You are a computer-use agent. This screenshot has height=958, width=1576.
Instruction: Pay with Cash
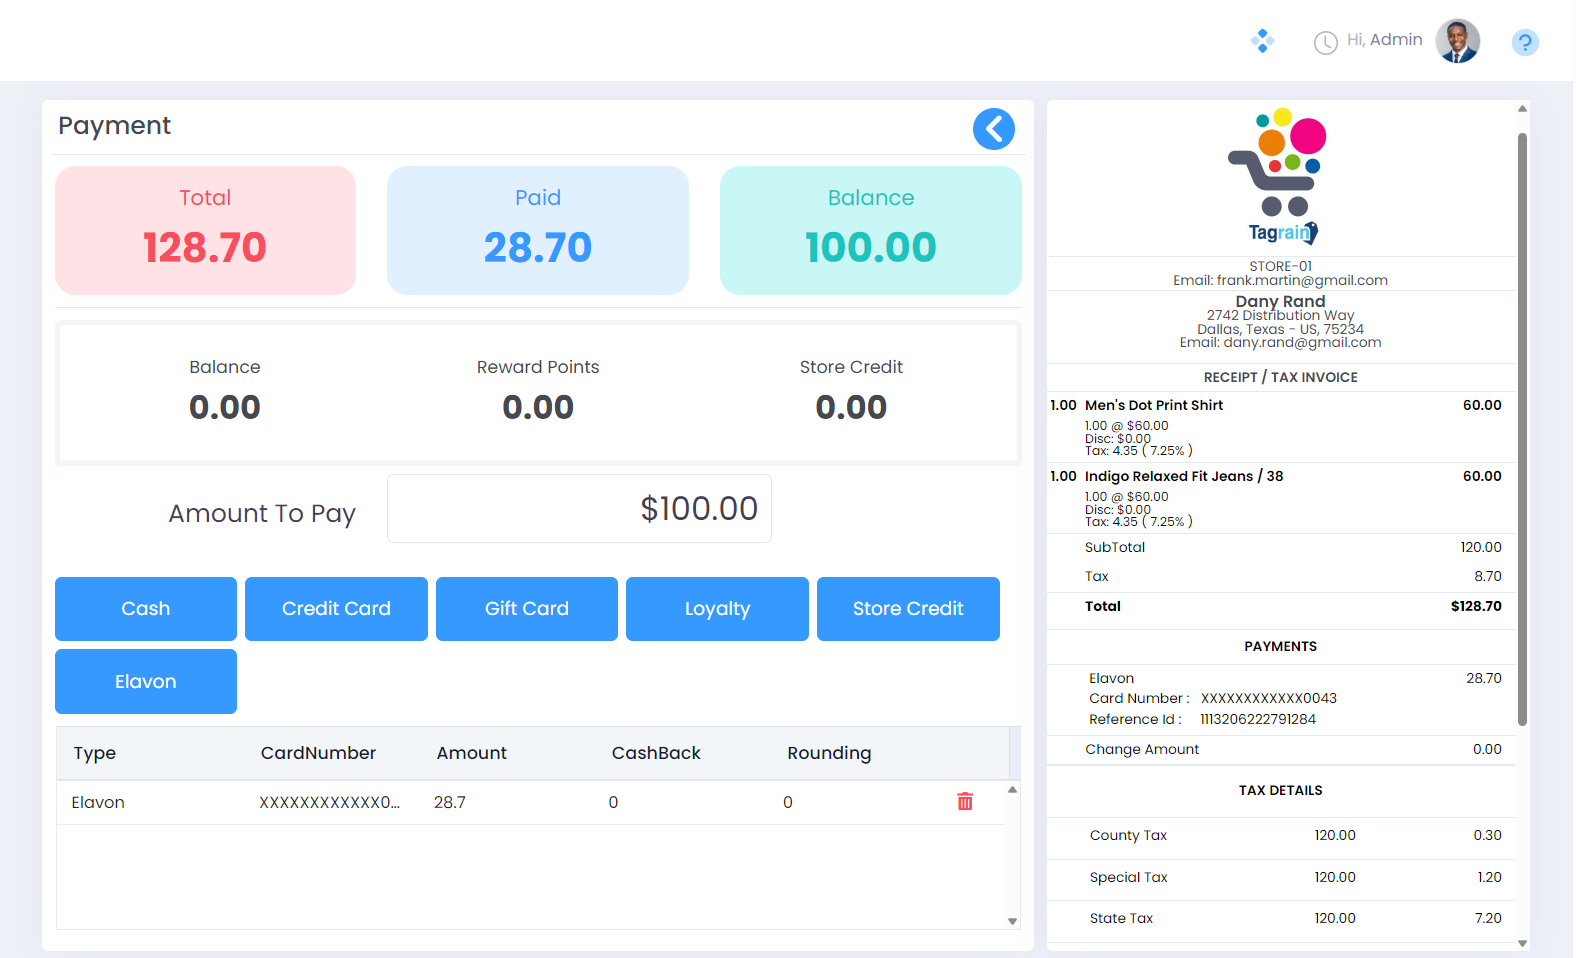tap(146, 609)
